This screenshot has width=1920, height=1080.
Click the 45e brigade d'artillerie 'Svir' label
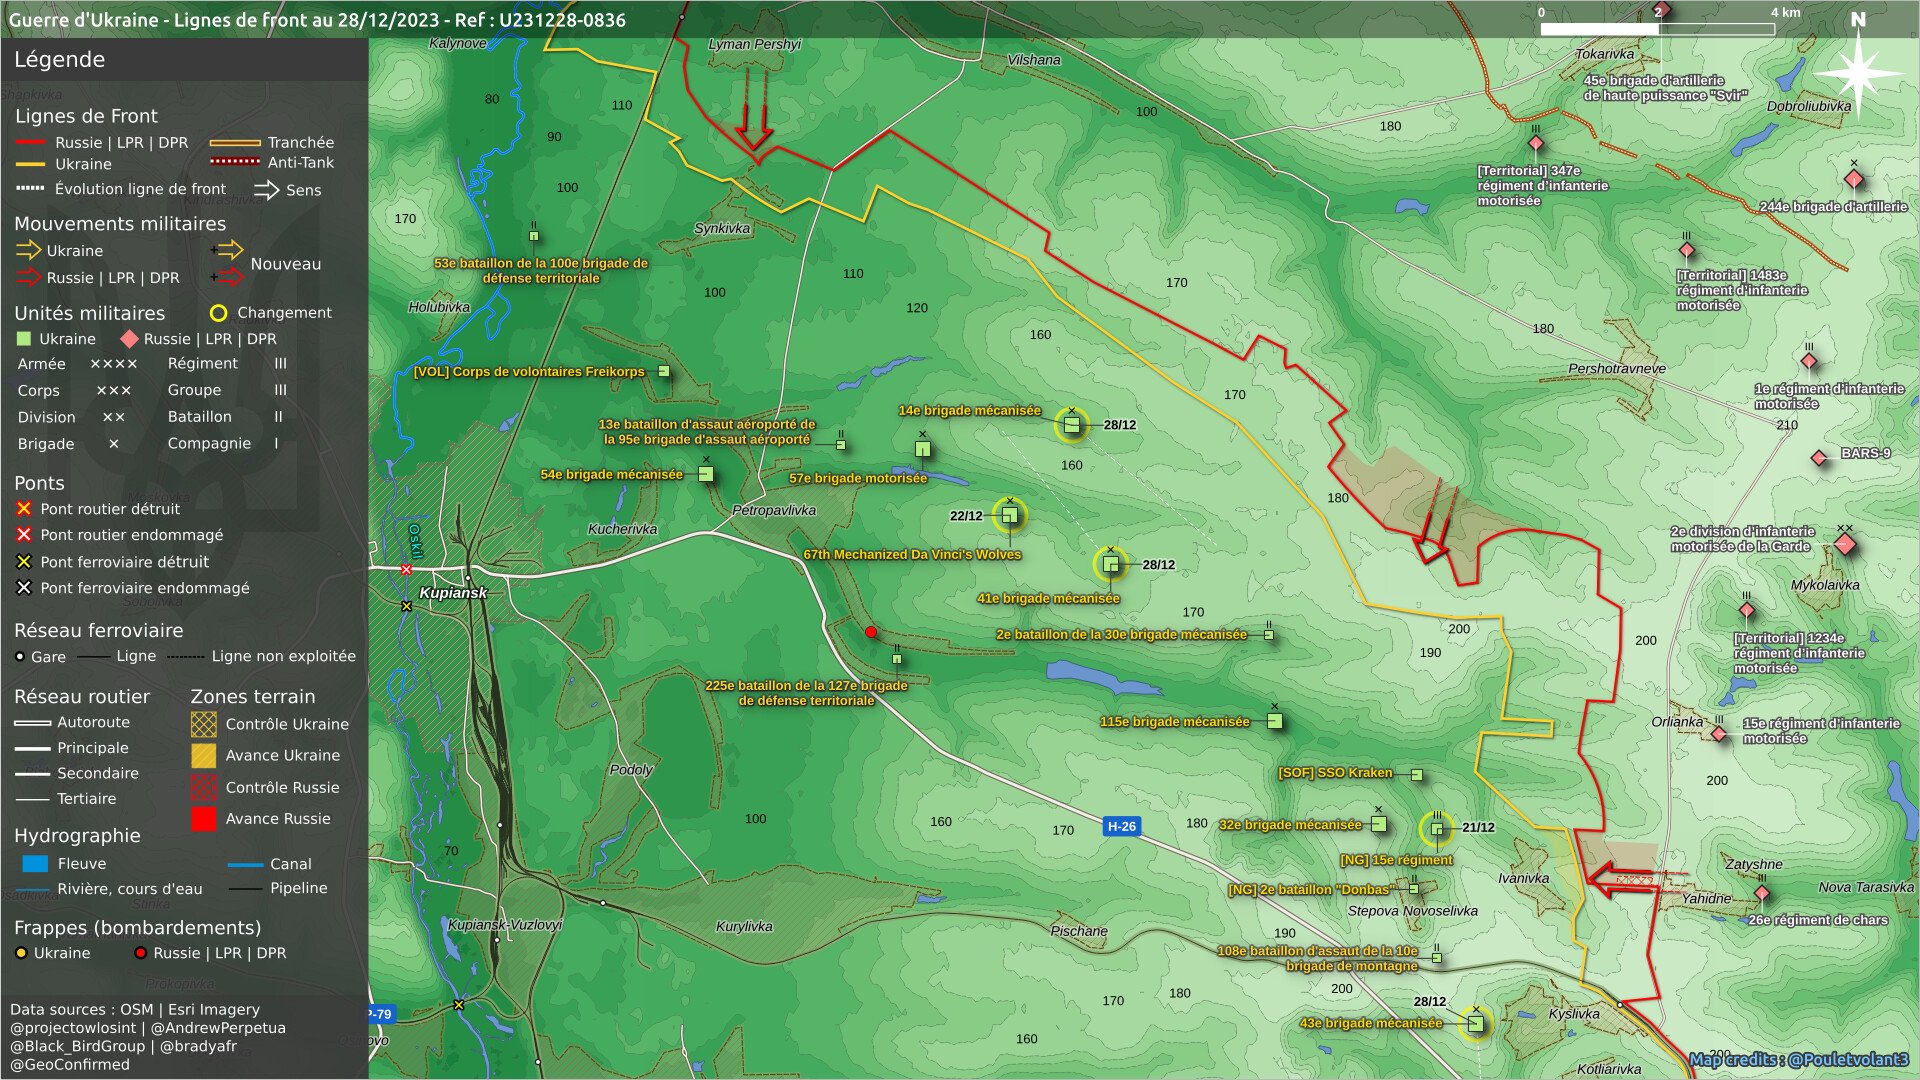1665,88
